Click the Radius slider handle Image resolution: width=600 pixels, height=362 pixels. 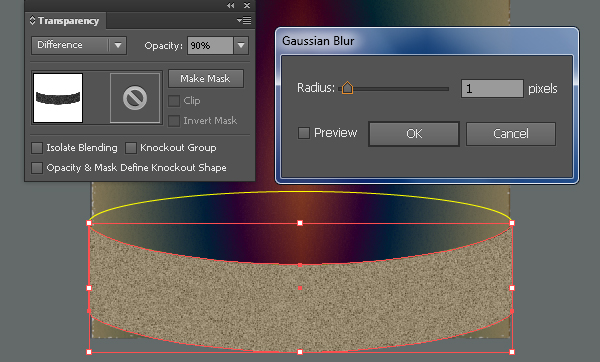click(347, 88)
